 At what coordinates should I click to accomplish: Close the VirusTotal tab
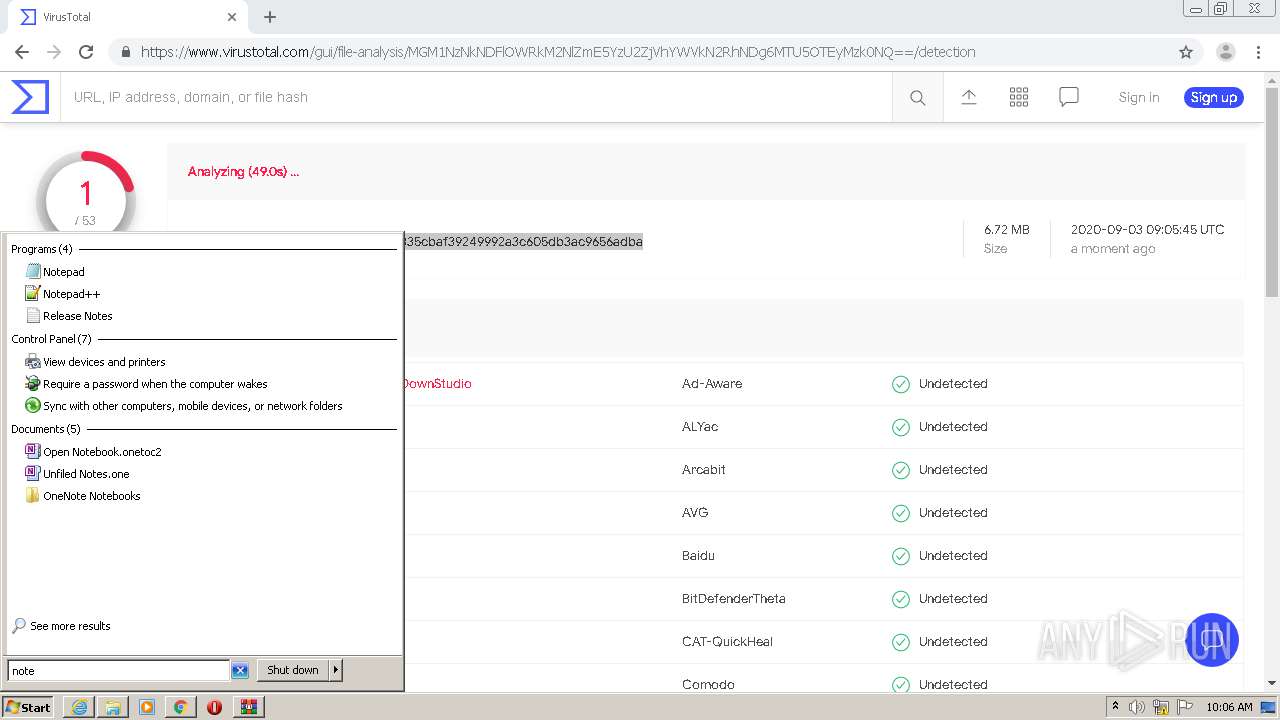(x=232, y=17)
